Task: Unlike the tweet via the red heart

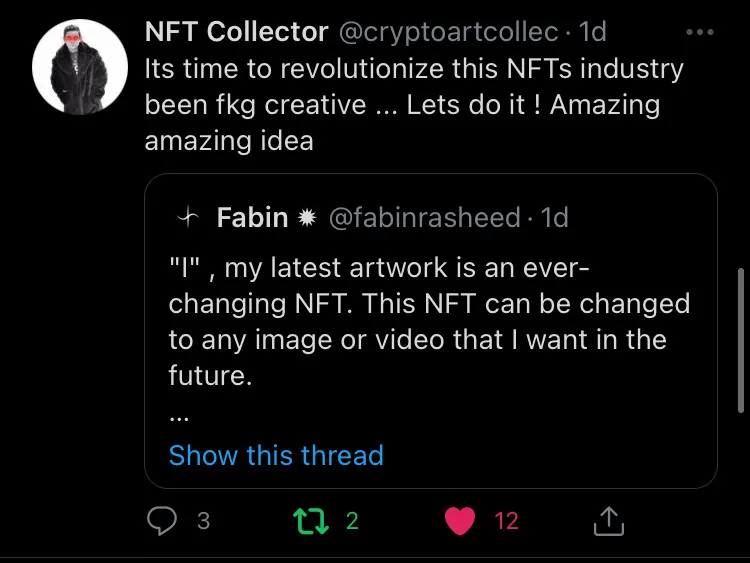Action: (459, 520)
